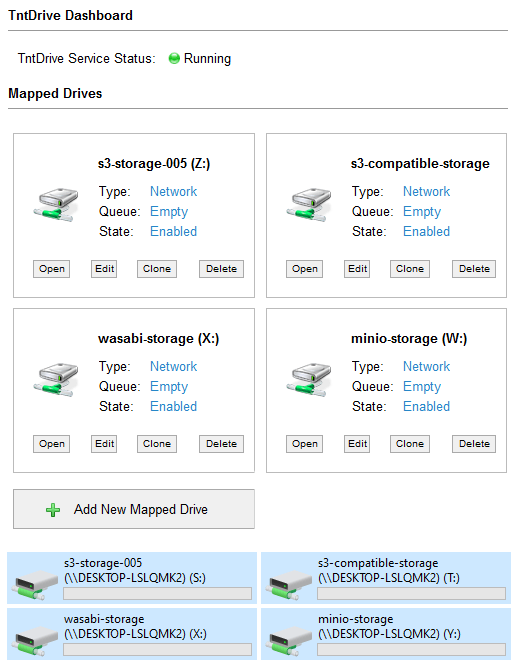Select the minio-storage (Y:) network drive icon

(288, 641)
